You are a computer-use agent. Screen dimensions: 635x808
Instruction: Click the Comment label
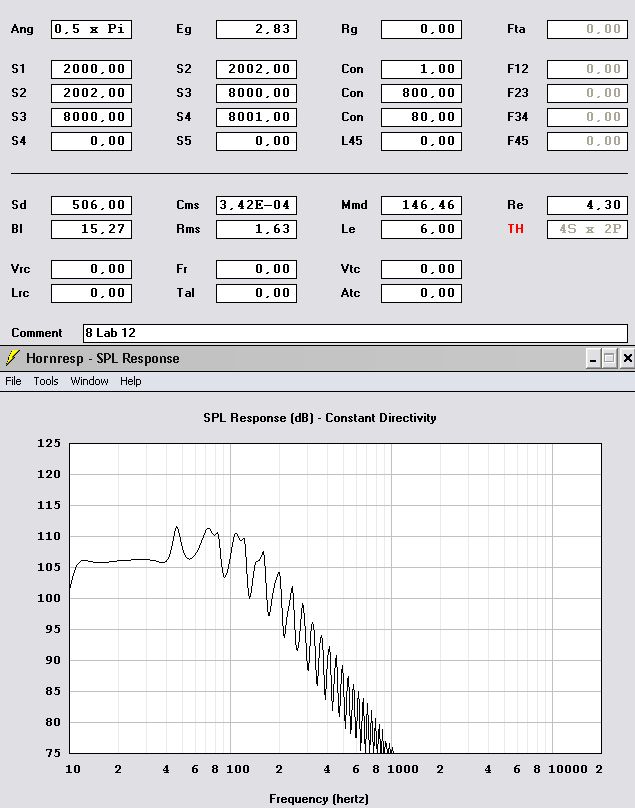coord(37,333)
